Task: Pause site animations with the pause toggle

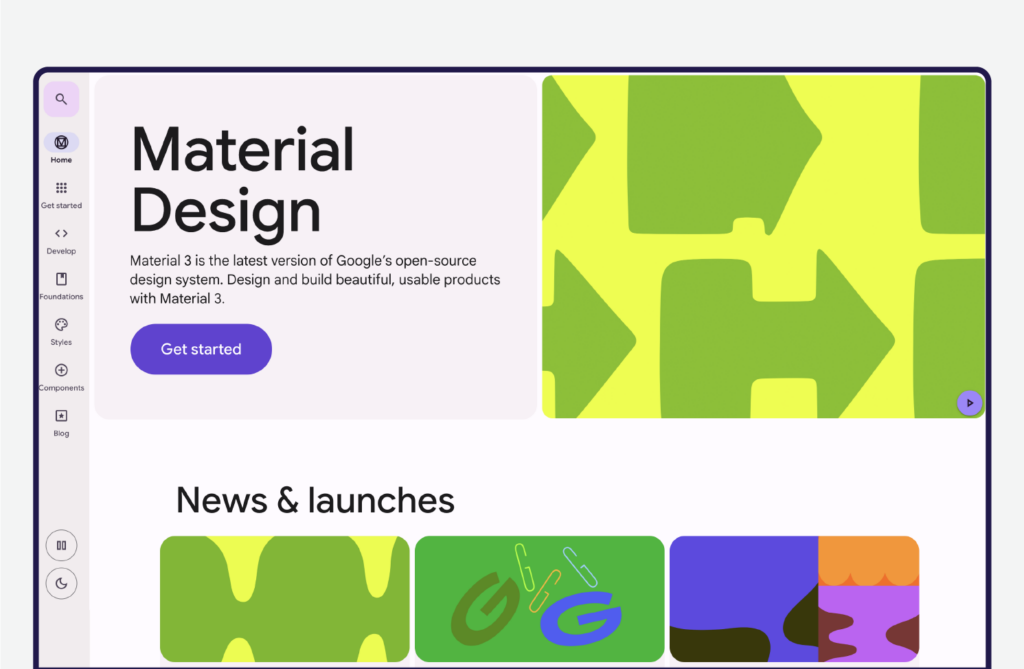Action: click(x=61, y=545)
